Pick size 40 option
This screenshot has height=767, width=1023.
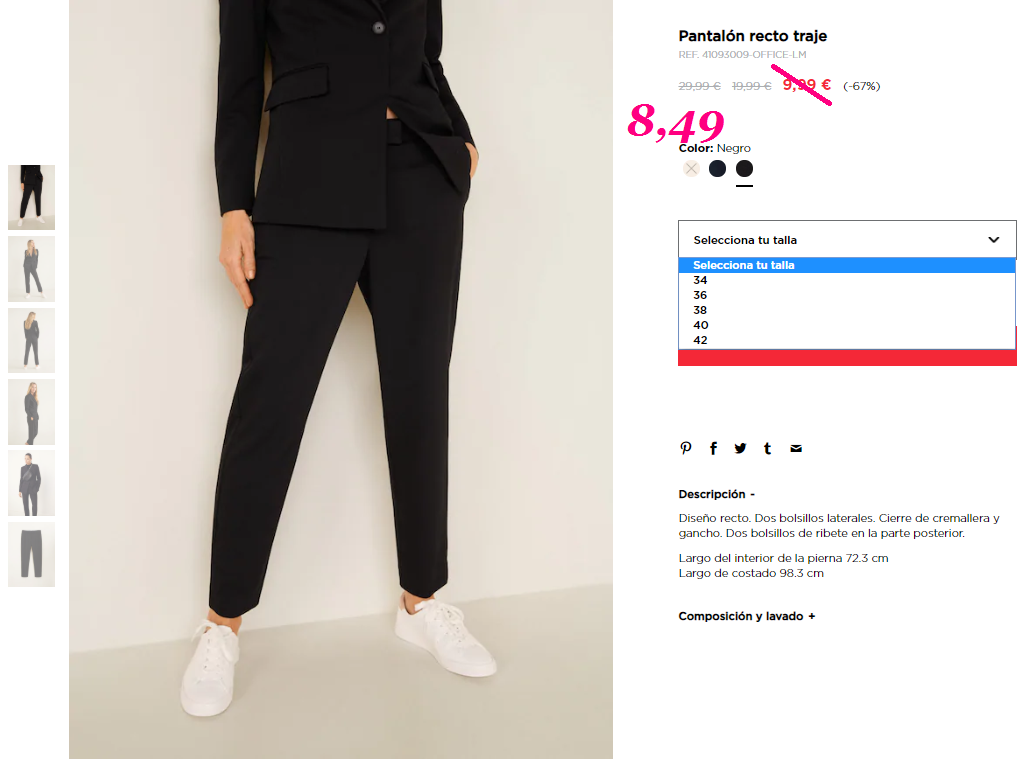847,325
